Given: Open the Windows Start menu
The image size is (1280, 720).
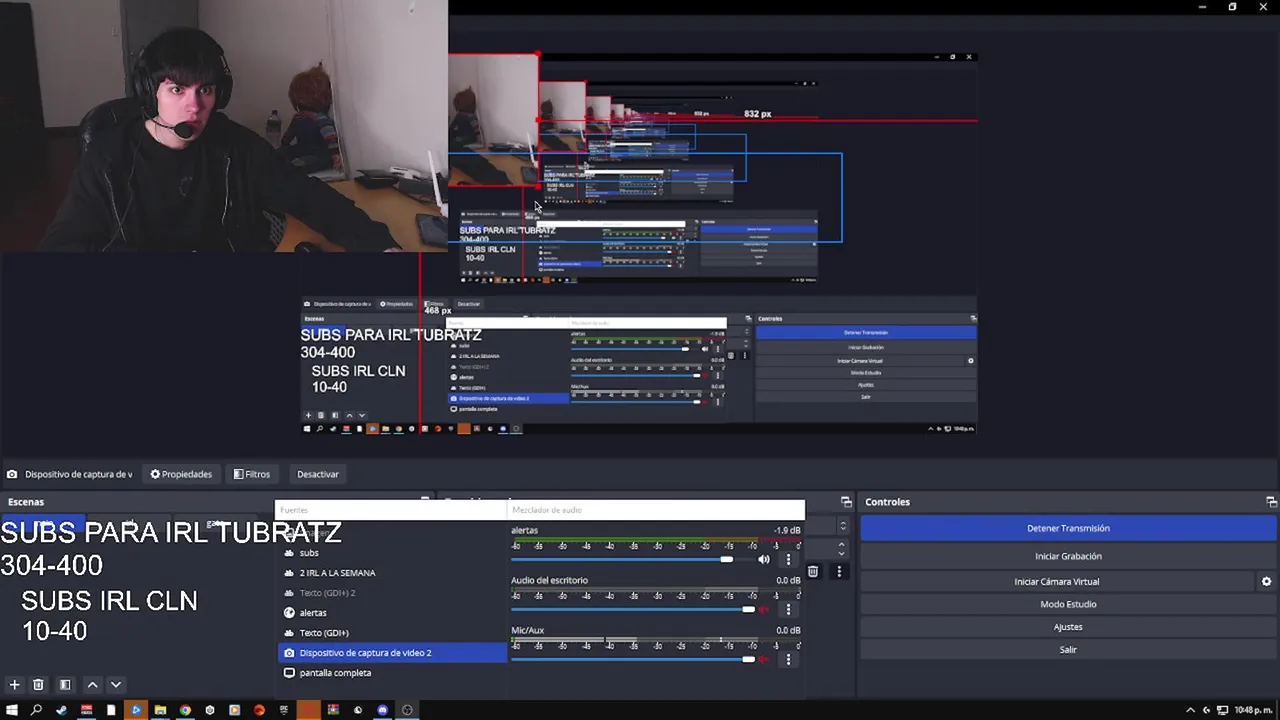Looking at the screenshot, I should tap(12, 710).
